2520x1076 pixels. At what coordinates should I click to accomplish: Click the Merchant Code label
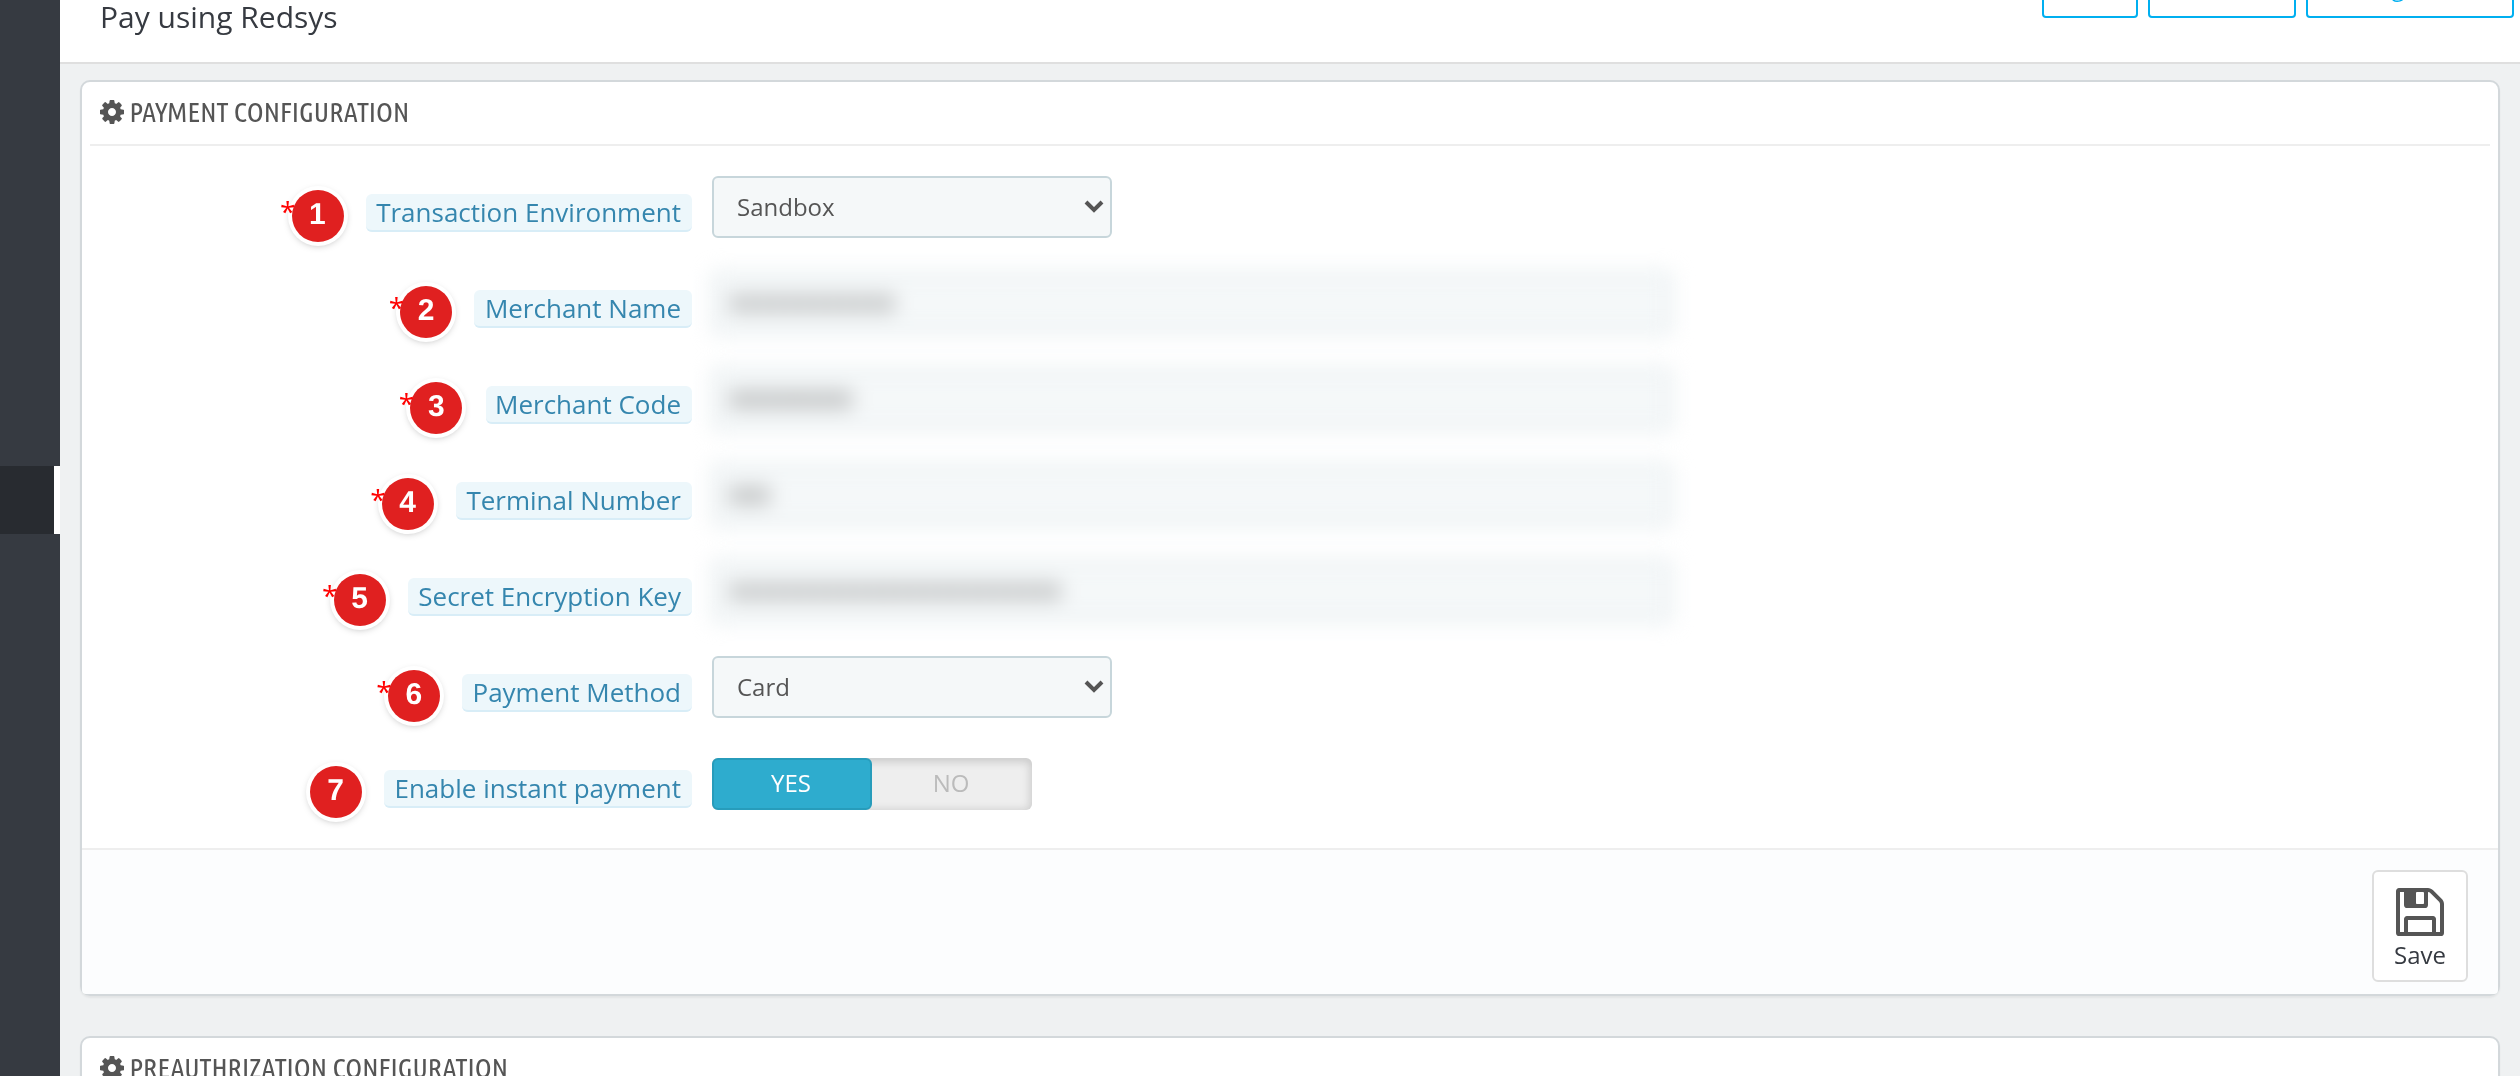[x=588, y=405]
